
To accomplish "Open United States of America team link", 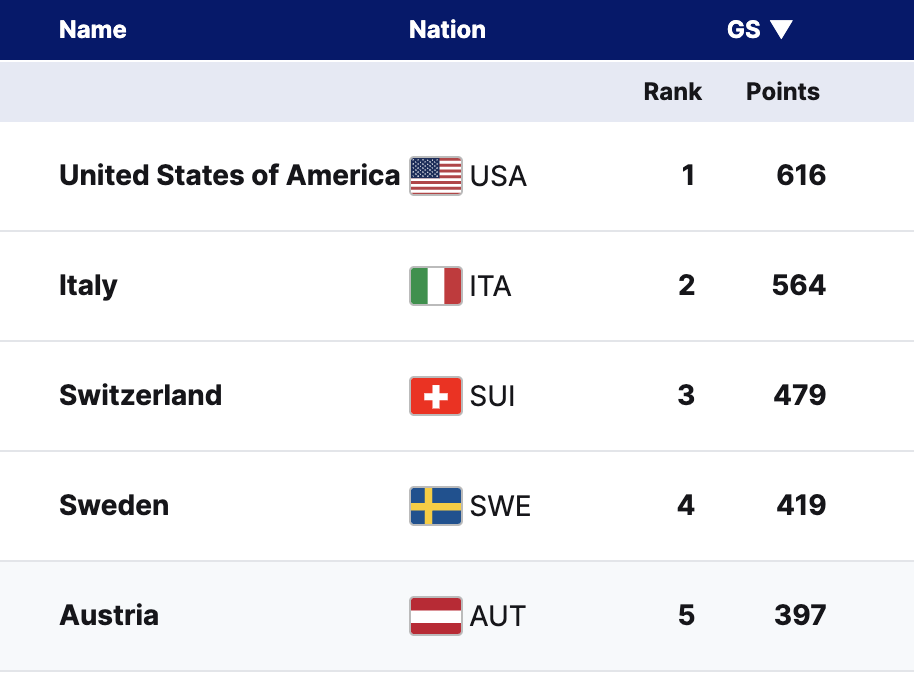I will [x=229, y=176].
